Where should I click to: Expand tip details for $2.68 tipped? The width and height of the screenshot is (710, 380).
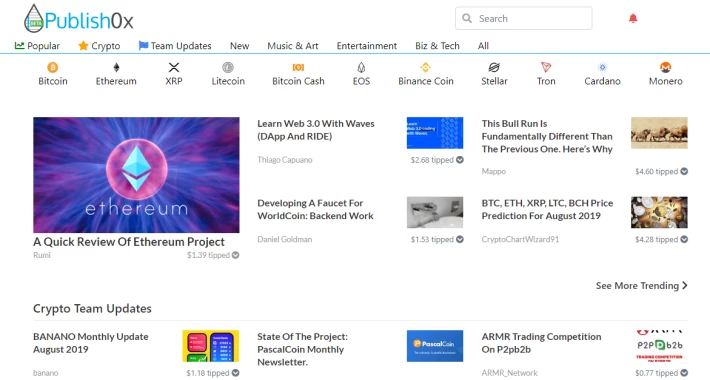coord(460,160)
